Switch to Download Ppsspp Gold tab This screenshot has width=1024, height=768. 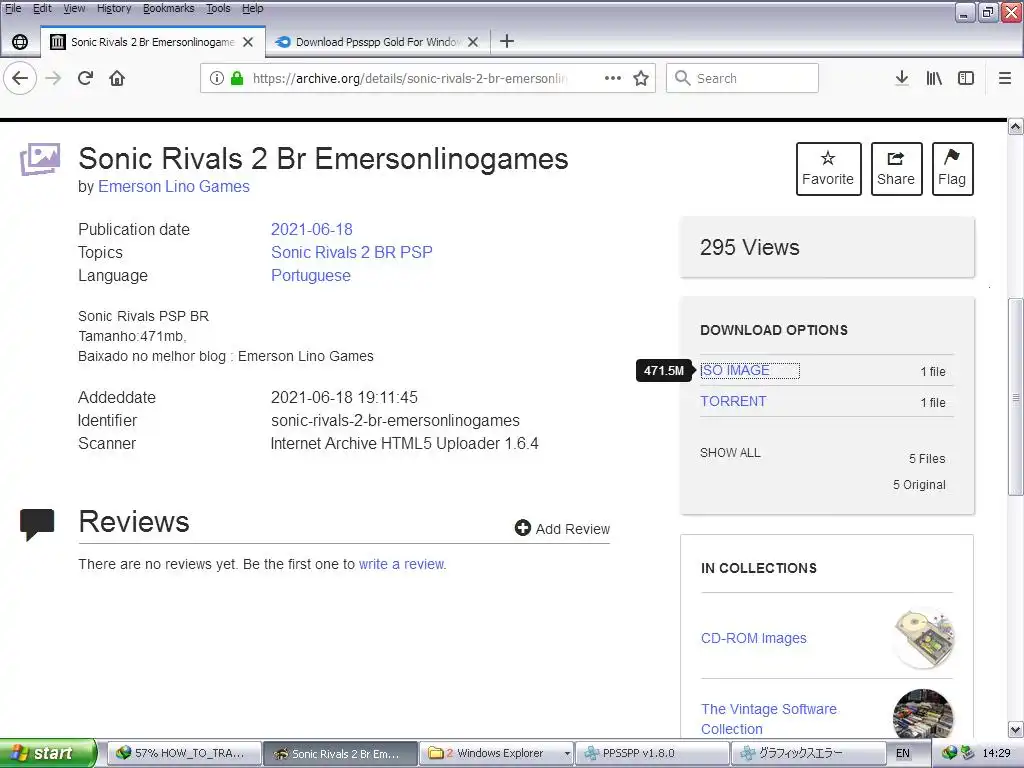point(377,42)
